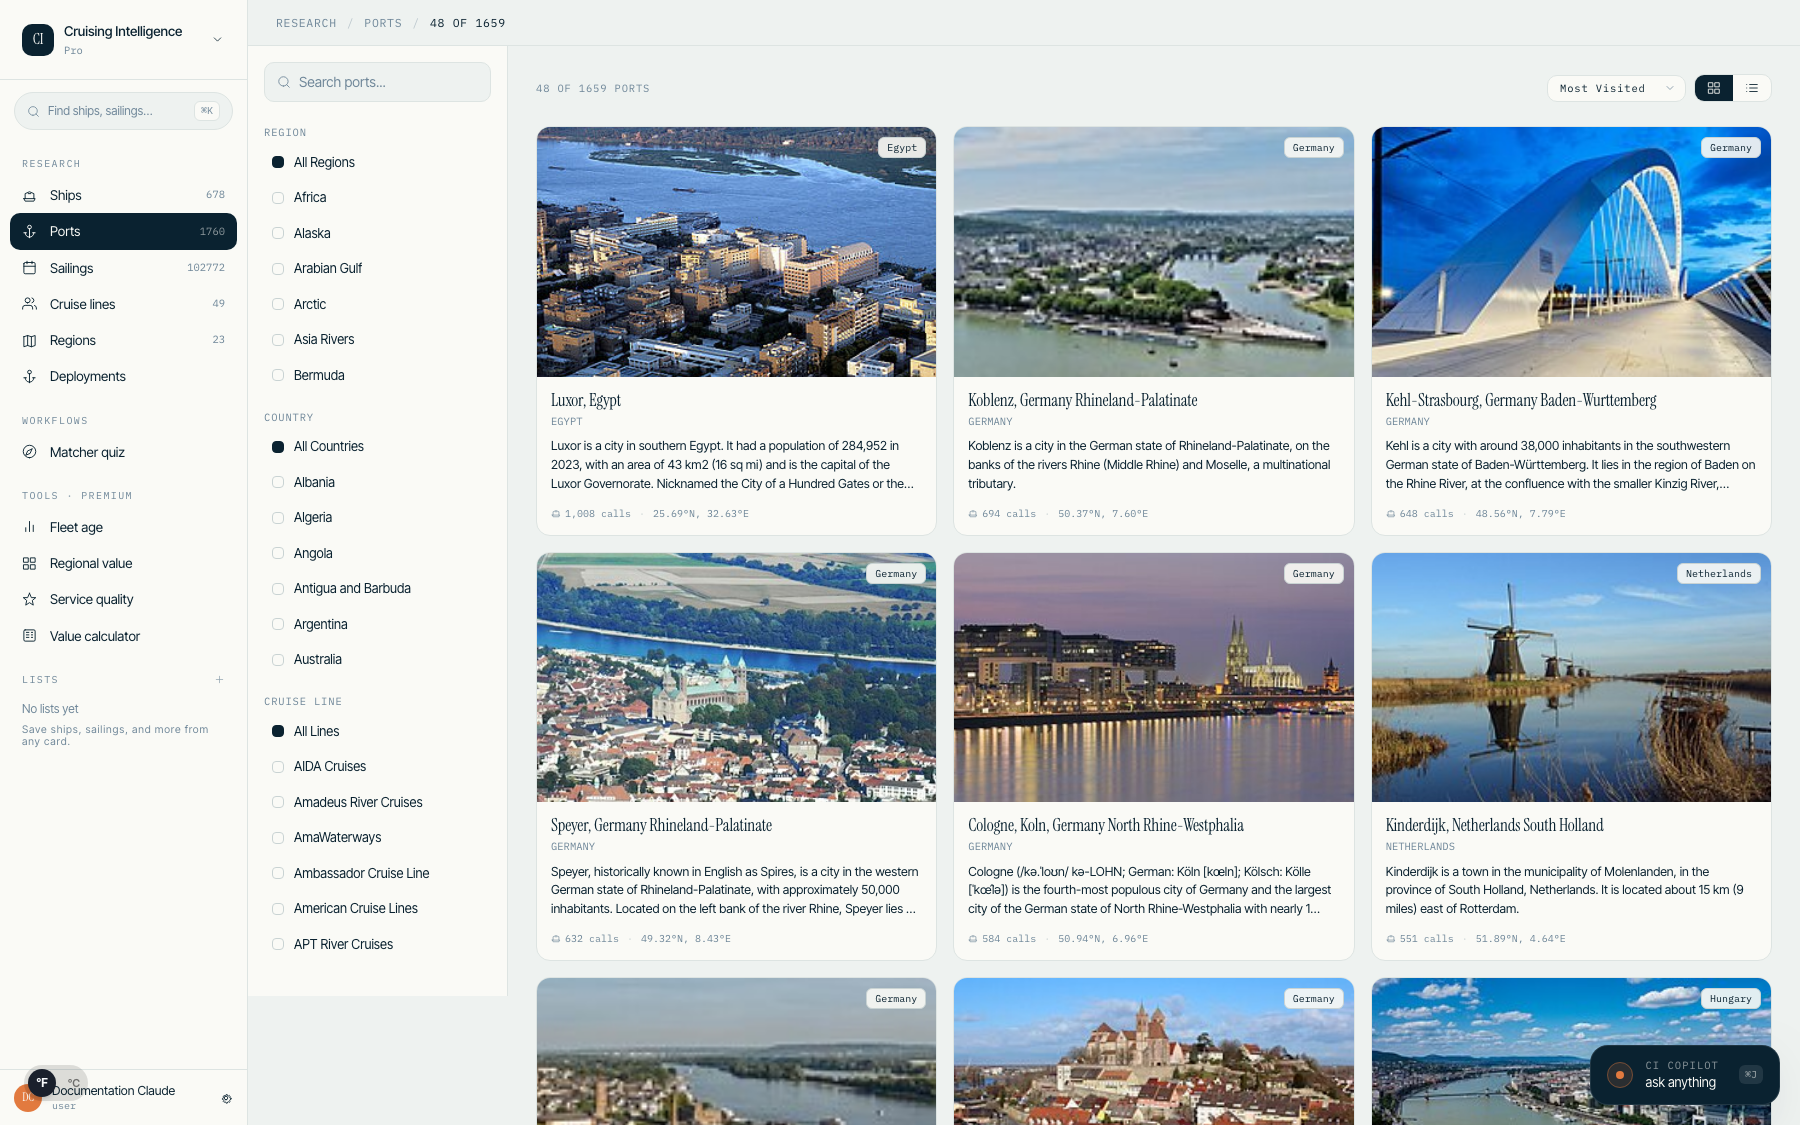Open the Ships section icon
Image resolution: width=1800 pixels, height=1125 pixels.
[x=30, y=196]
